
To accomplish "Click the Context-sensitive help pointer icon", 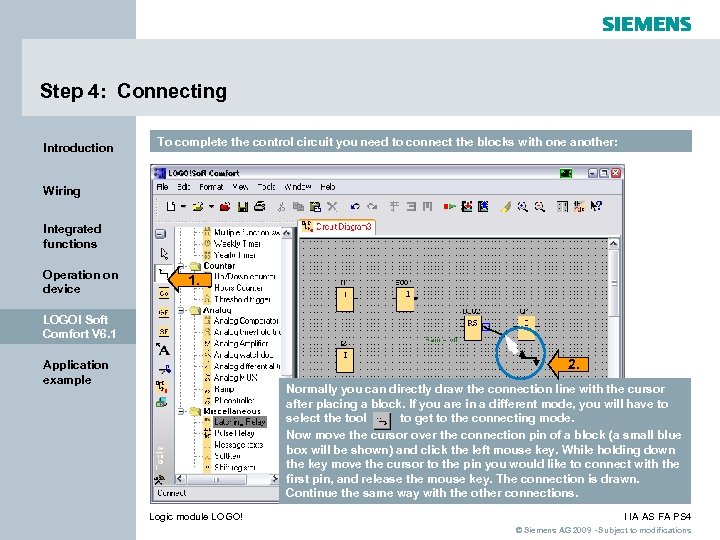I will 596,206.
